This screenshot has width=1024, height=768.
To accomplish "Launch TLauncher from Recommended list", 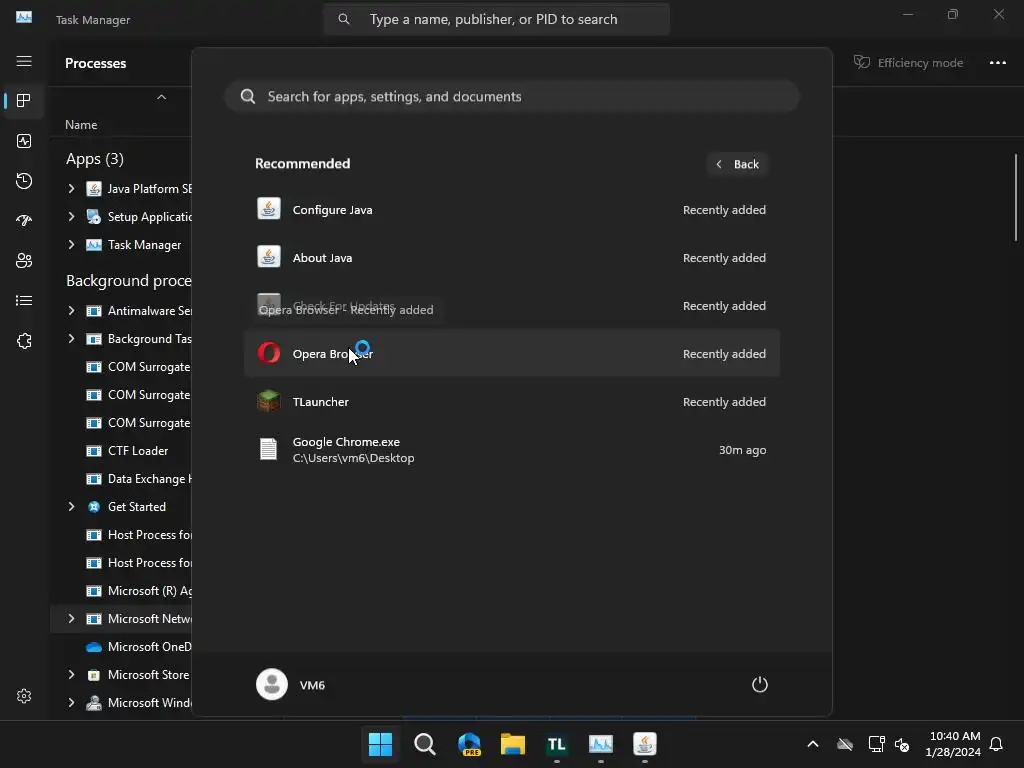I will [x=512, y=402].
